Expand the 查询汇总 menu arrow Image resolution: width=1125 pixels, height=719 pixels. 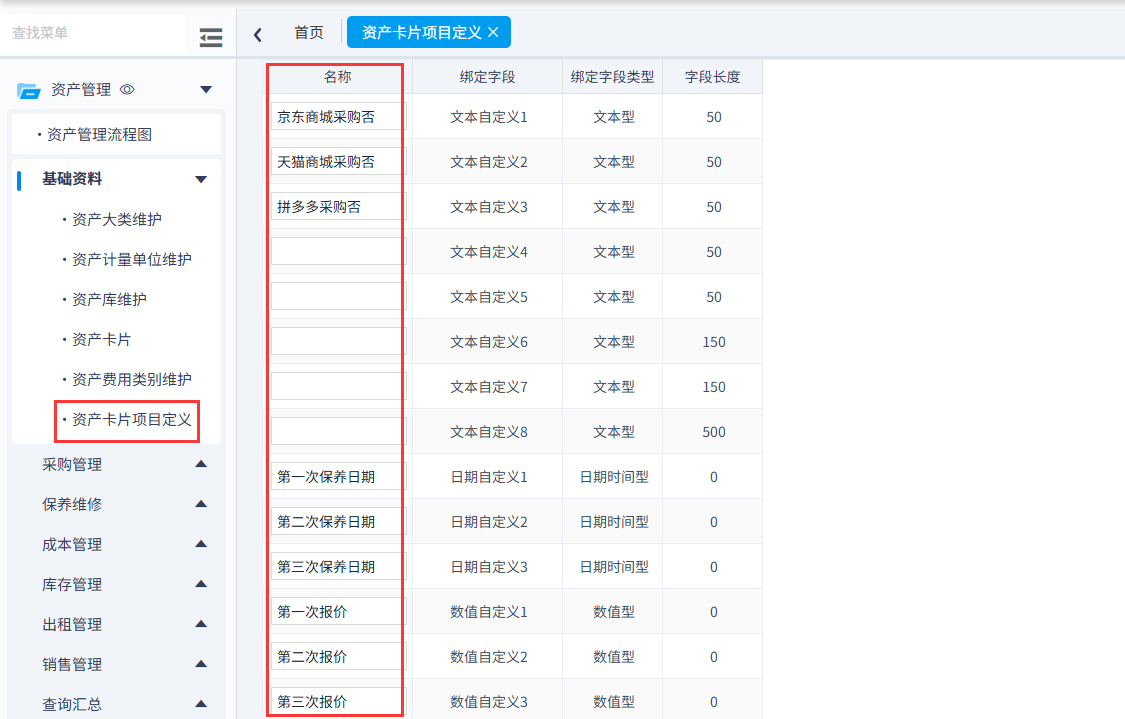201,704
